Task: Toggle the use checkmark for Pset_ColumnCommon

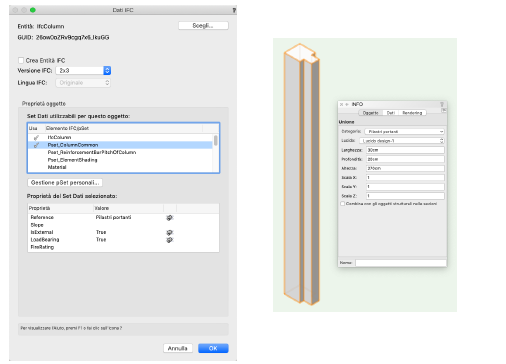Action: pyautogui.click(x=36, y=145)
